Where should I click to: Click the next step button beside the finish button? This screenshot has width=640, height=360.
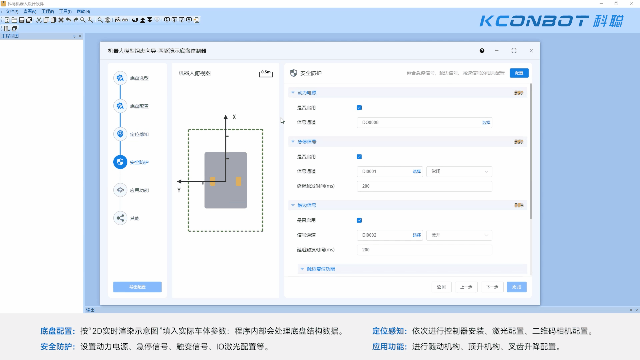pos(493,287)
